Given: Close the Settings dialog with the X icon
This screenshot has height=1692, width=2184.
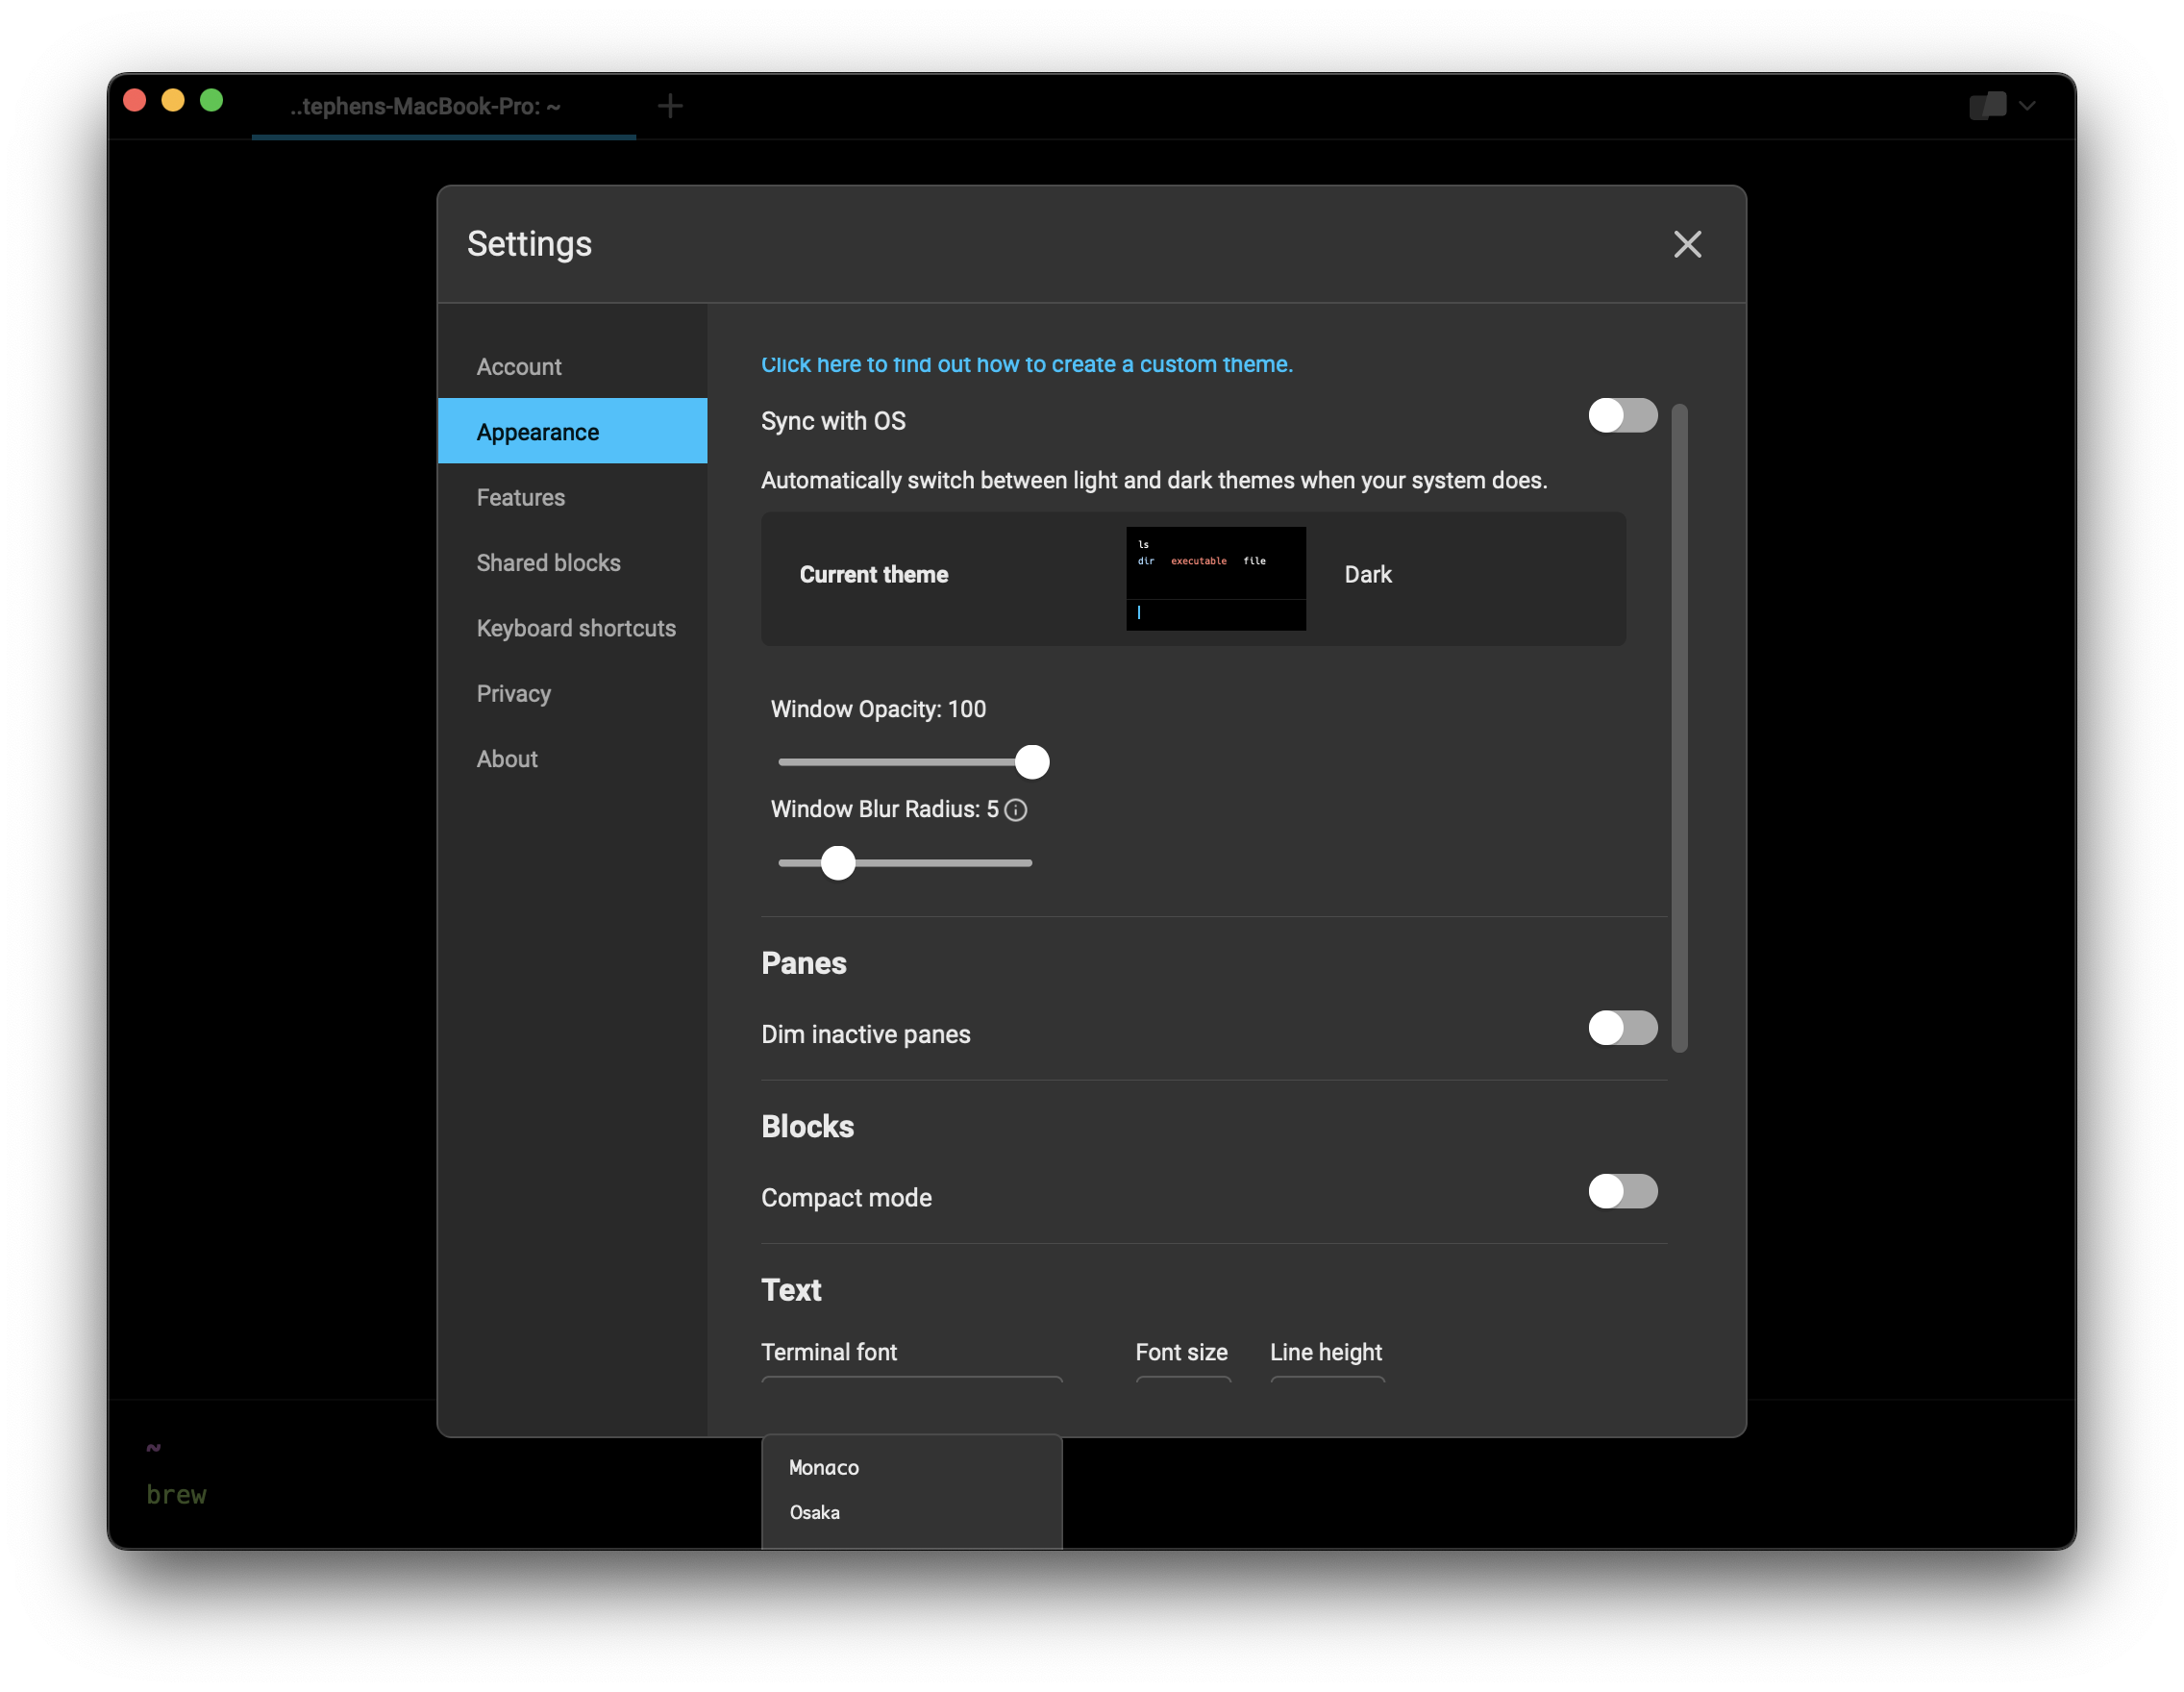Looking at the screenshot, I should 1687,244.
